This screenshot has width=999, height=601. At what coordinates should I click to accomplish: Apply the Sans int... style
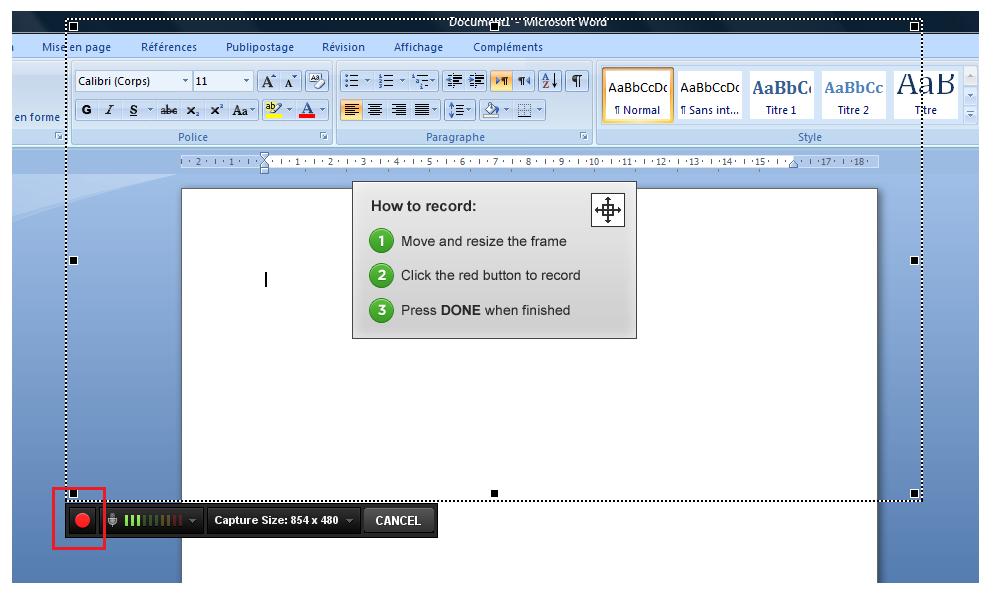pos(710,95)
